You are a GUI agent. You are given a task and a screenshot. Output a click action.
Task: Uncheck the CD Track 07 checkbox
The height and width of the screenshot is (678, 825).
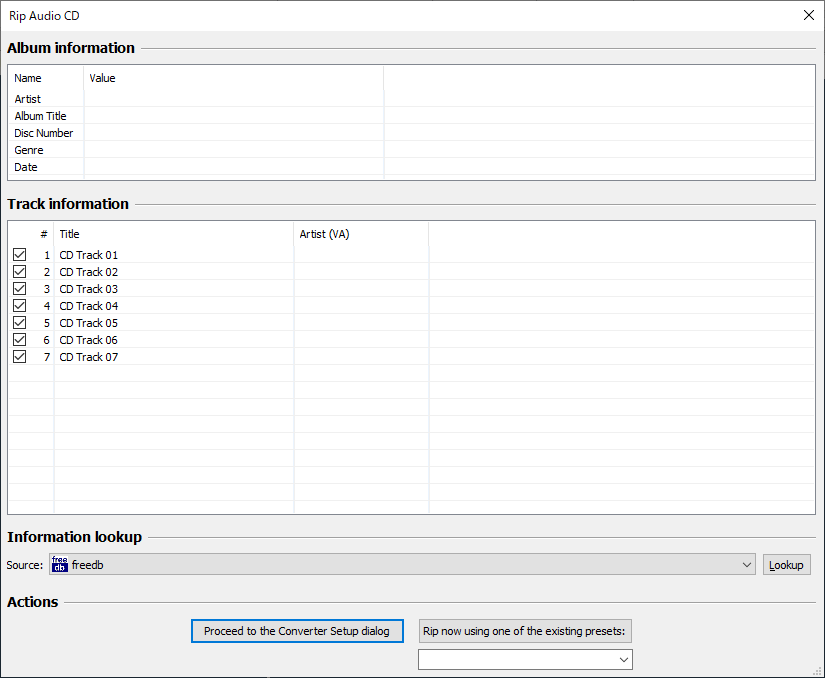click(x=19, y=357)
